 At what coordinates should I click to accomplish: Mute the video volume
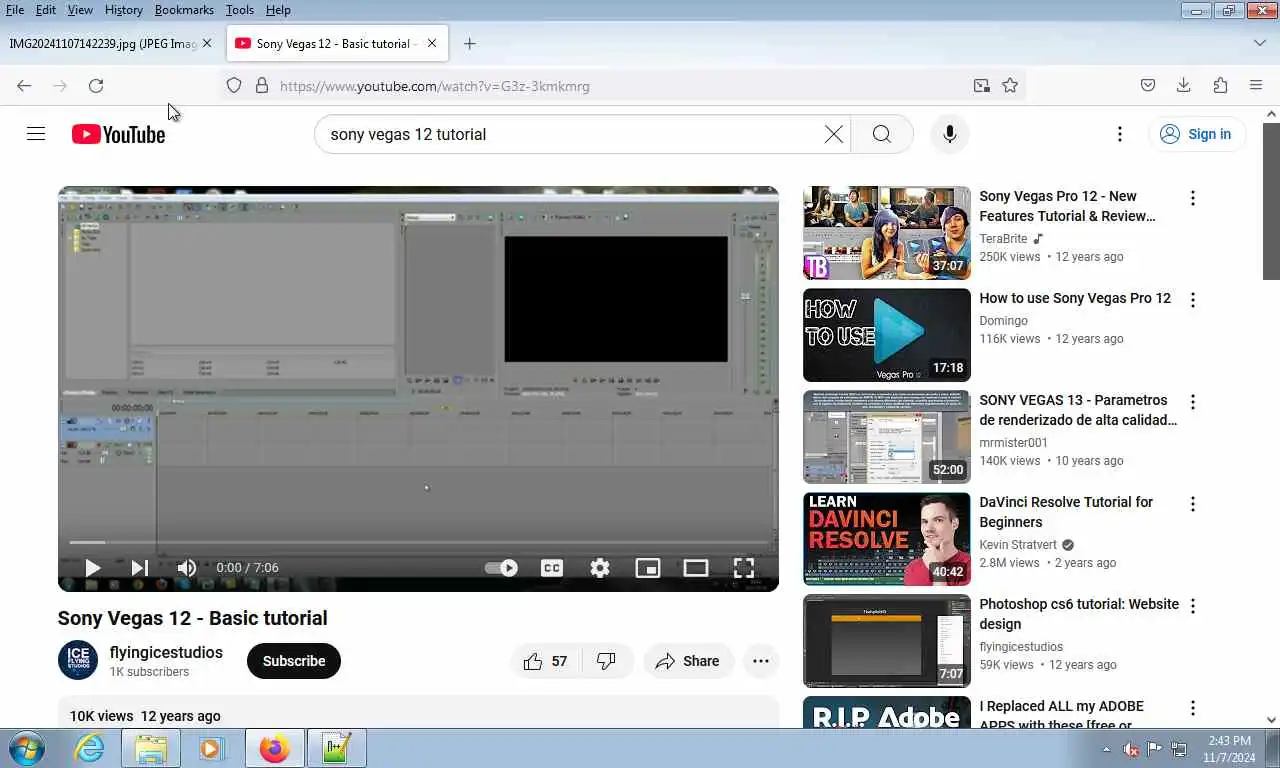point(187,568)
